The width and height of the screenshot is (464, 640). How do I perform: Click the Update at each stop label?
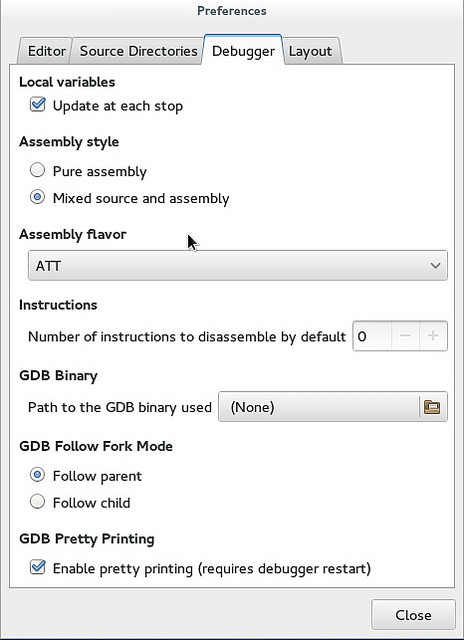118,106
